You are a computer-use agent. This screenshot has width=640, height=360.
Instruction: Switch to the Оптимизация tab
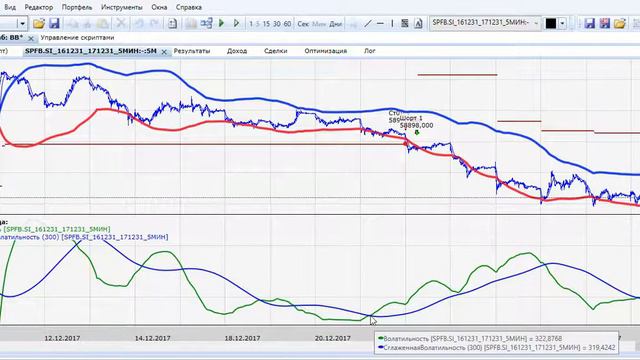[x=326, y=51]
